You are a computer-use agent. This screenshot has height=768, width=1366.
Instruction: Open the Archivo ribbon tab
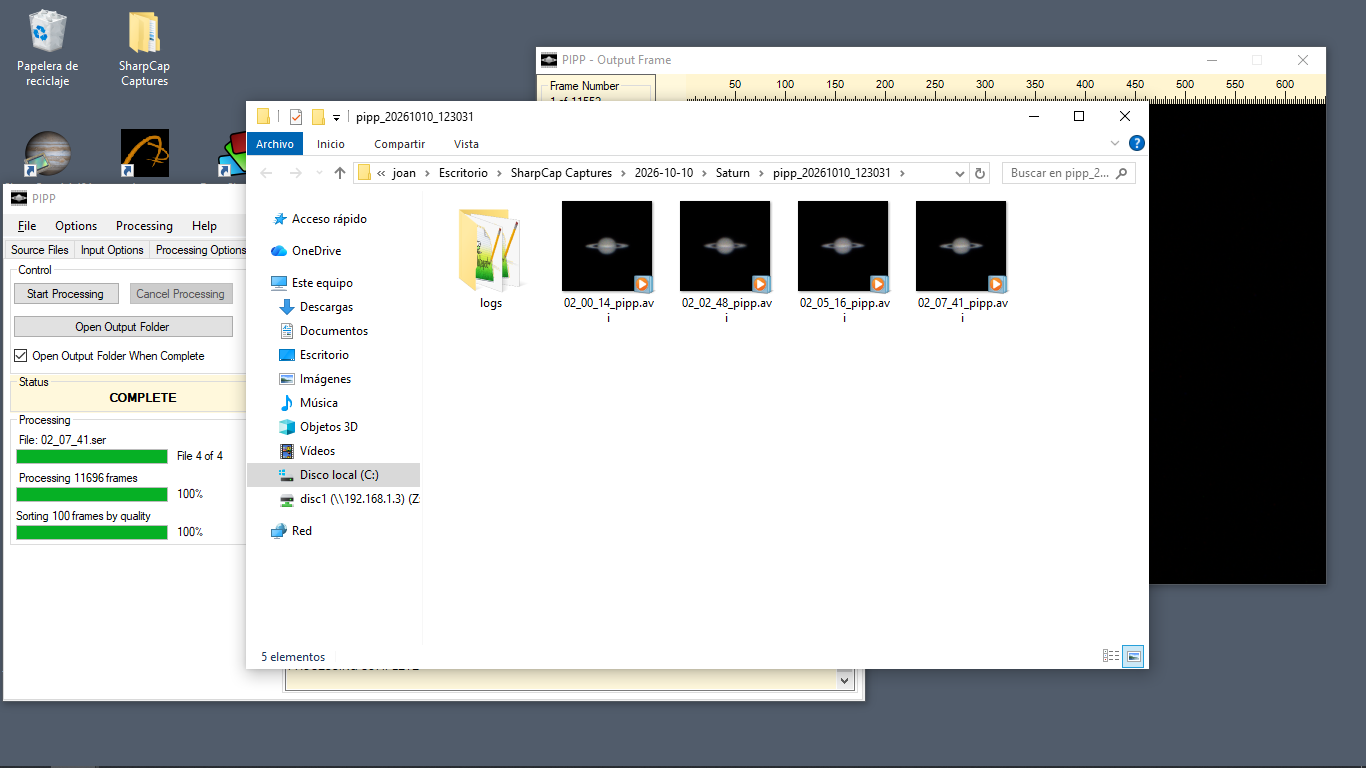click(275, 144)
